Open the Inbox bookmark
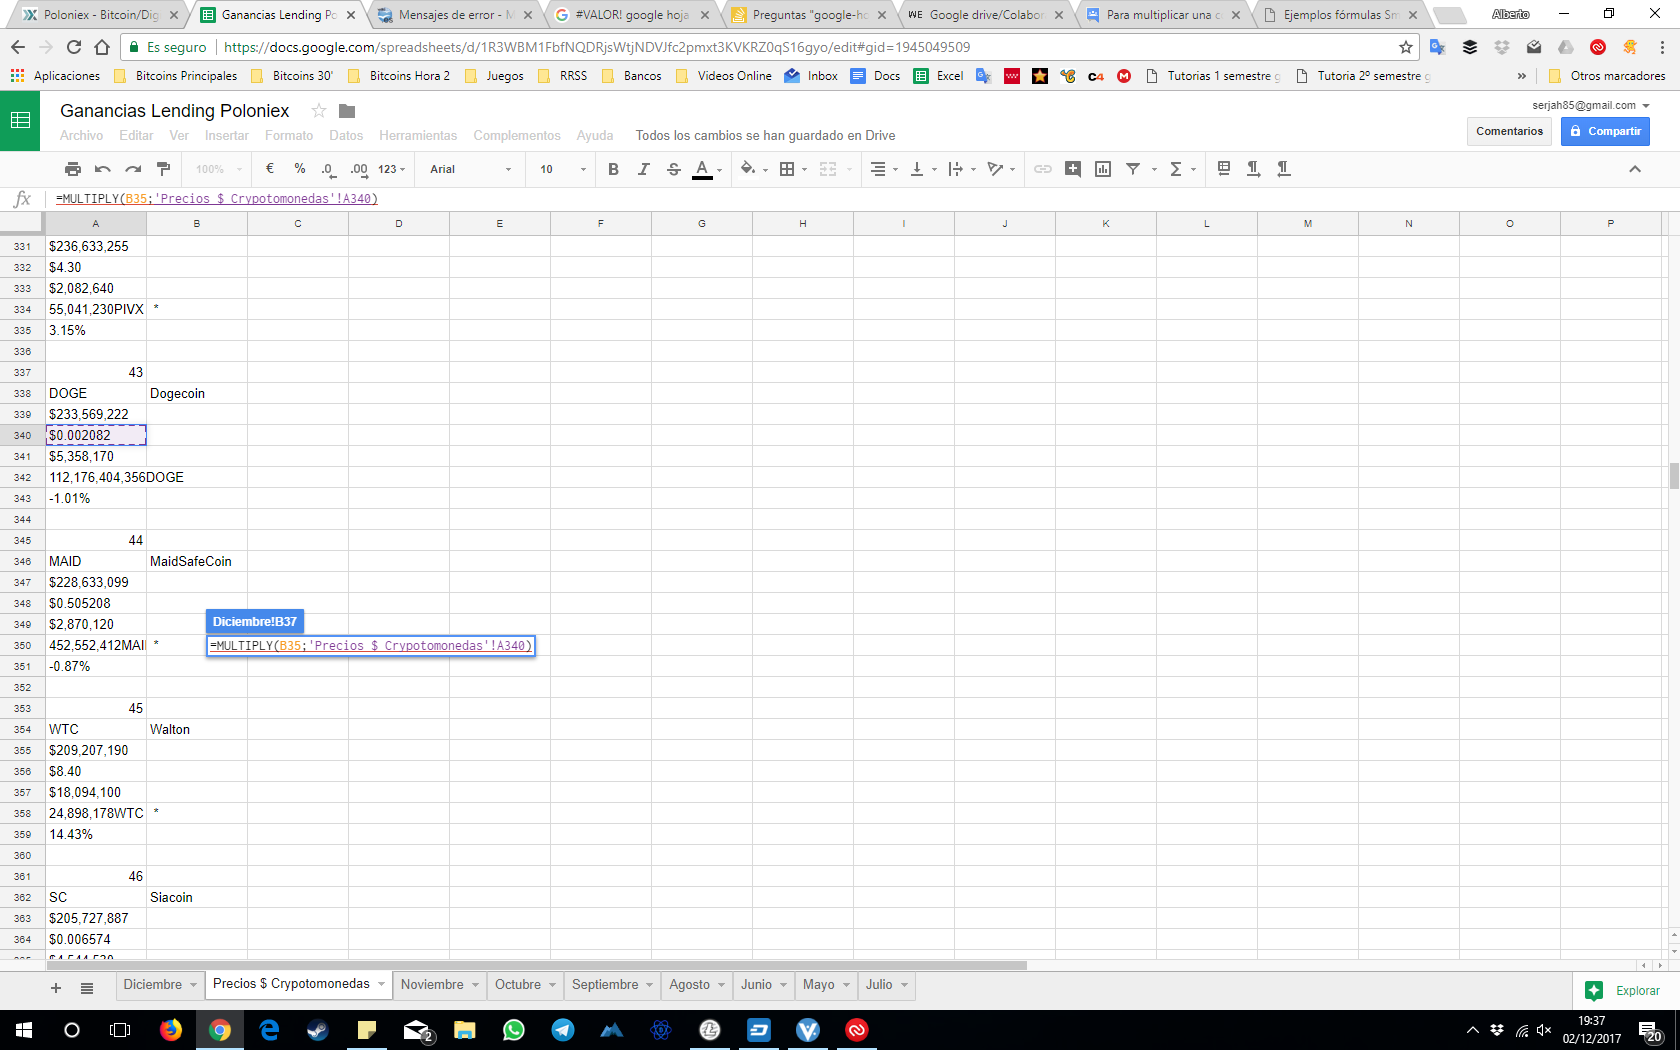 tap(812, 76)
